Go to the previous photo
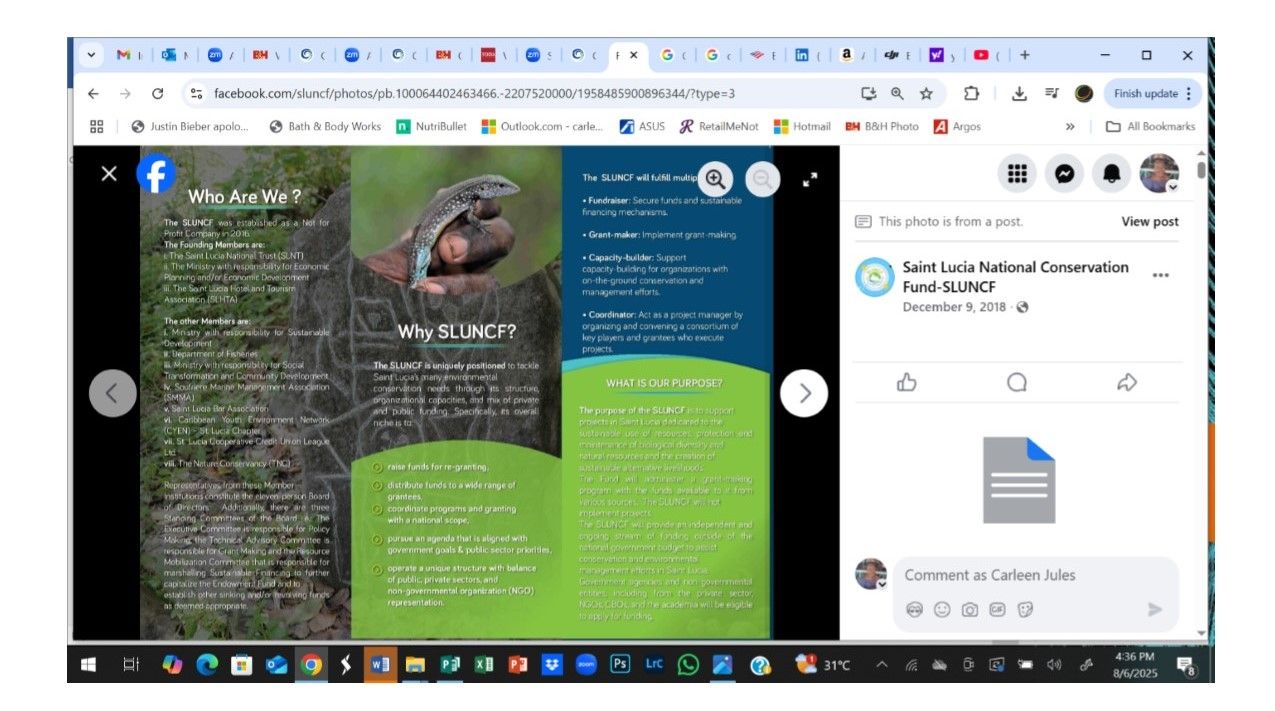1275x711 pixels. 112,393
